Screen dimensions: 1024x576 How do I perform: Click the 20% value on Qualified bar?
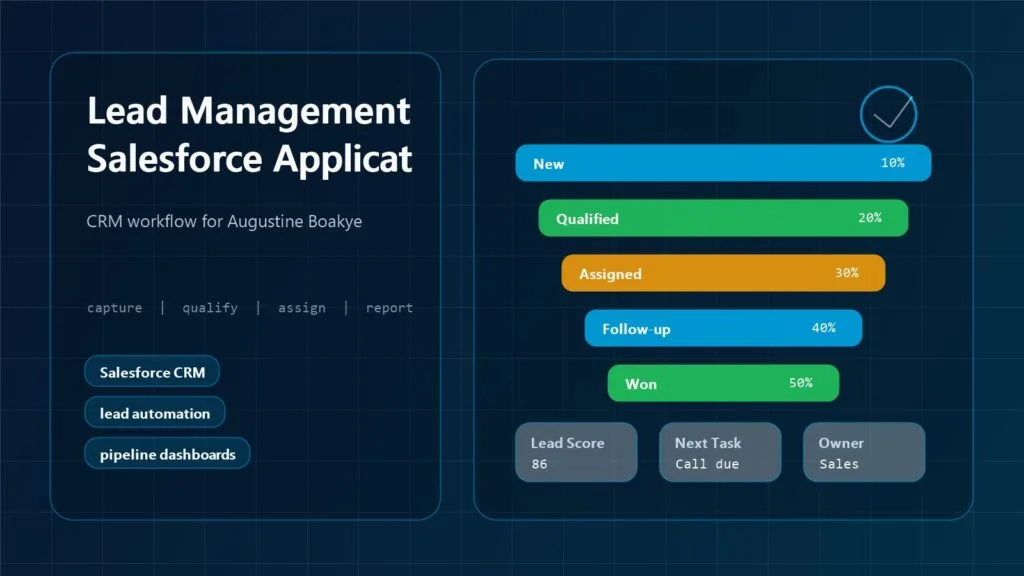870,217
